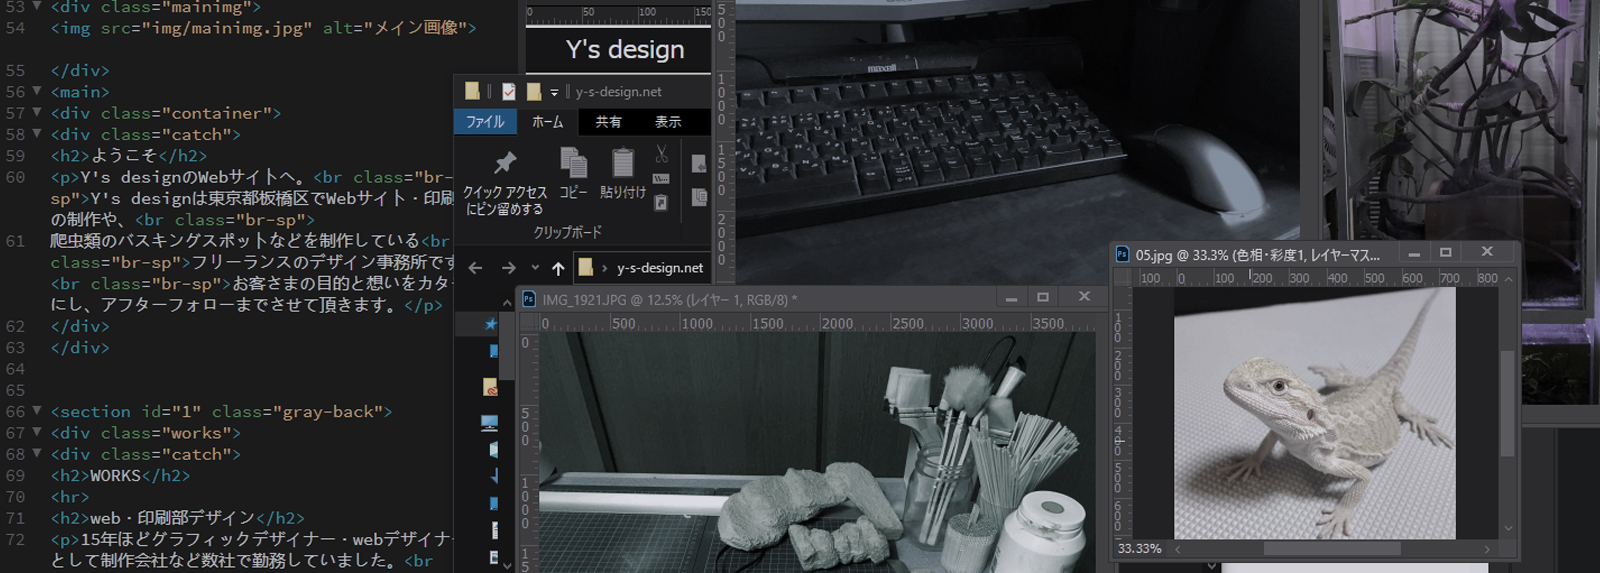The image size is (1600, 573).
Task: Click the クリップボード group label
Action: coord(567,232)
